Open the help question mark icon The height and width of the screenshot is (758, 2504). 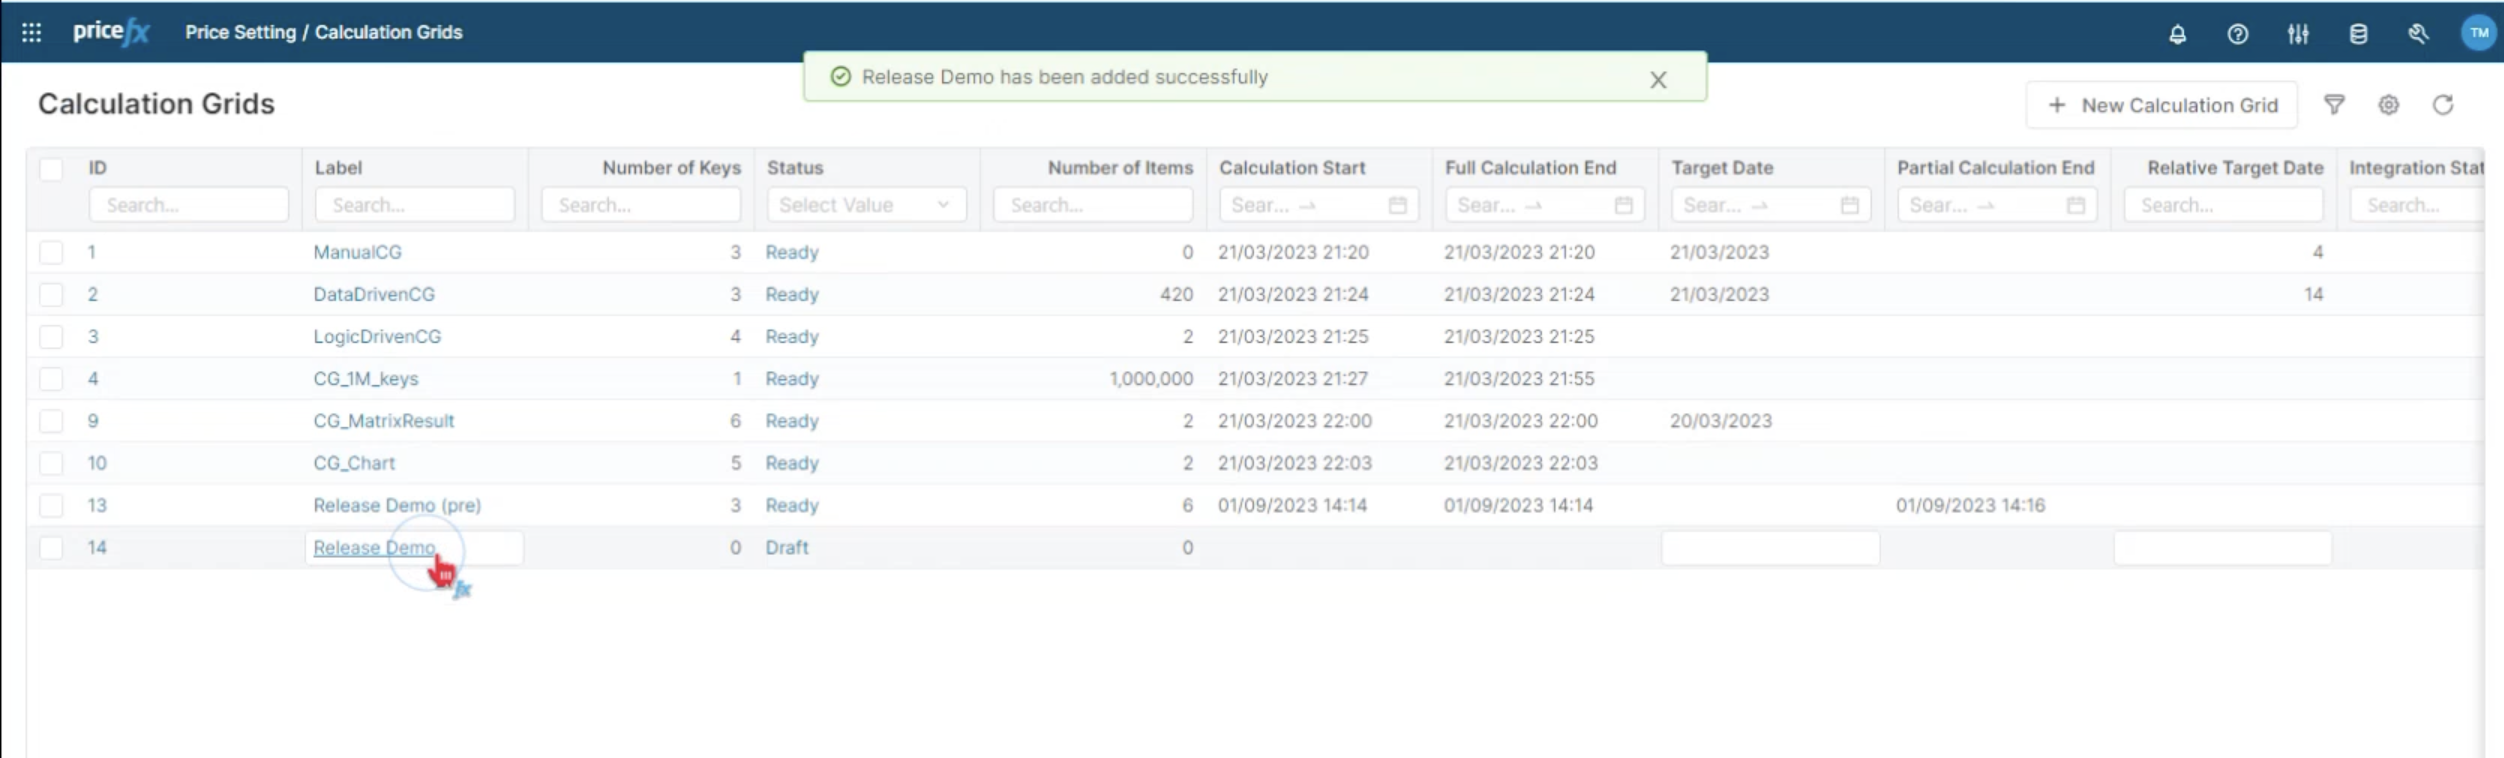[x=2237, y=34]
